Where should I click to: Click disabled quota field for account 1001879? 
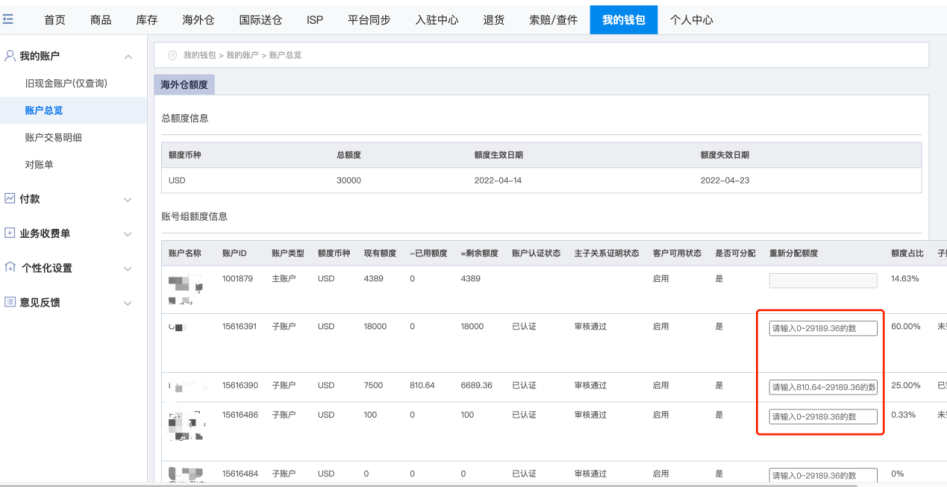pos(823,280)
